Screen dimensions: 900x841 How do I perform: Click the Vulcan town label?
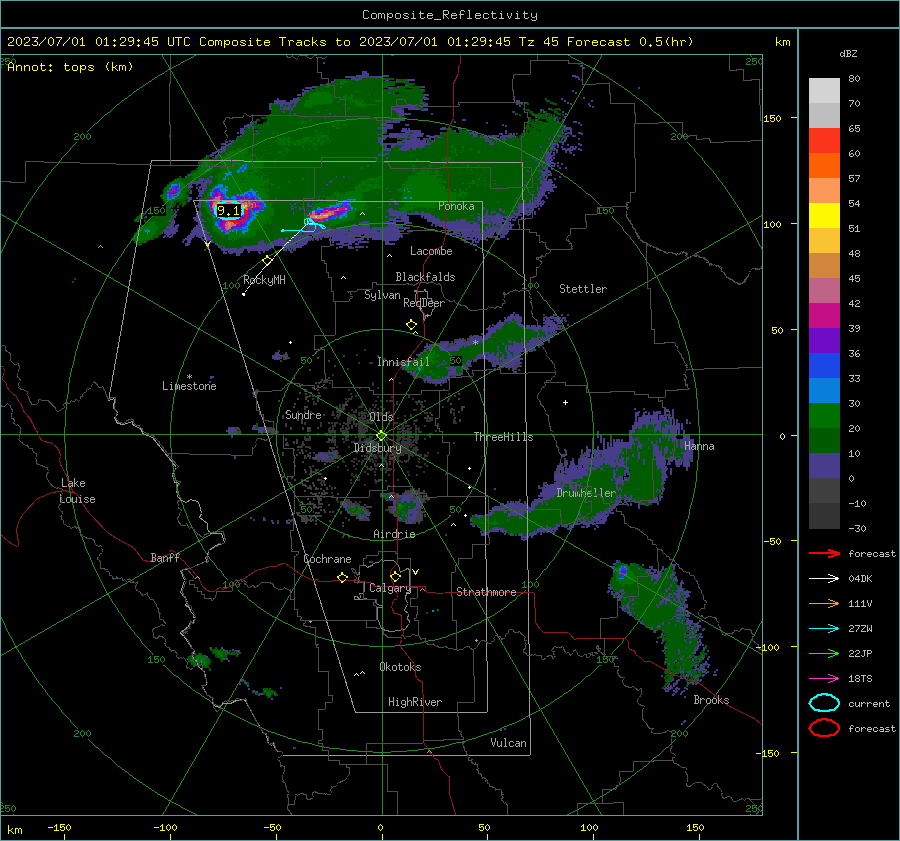coord(508,743)
